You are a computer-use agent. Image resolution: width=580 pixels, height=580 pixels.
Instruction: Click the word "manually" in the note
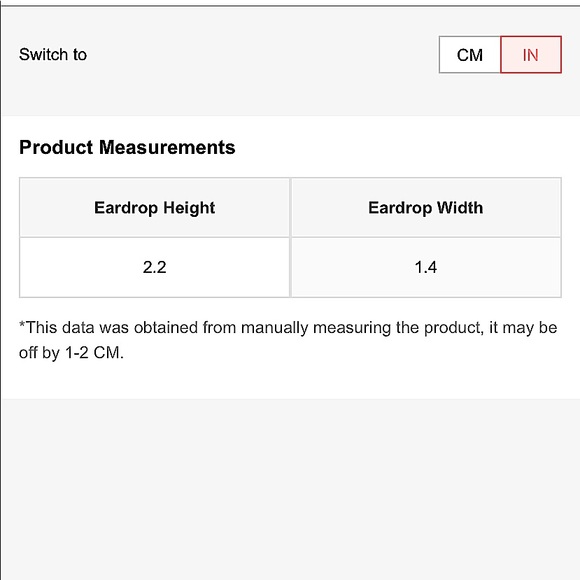click(274, 328)
